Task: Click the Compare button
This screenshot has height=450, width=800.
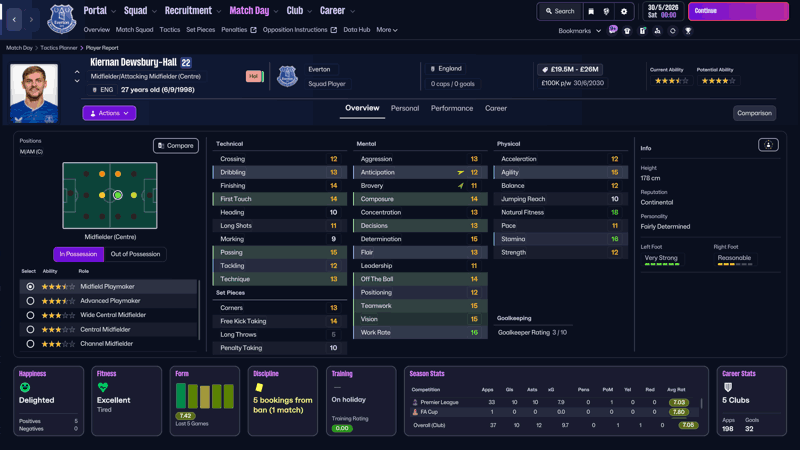Action: (176, 146)
